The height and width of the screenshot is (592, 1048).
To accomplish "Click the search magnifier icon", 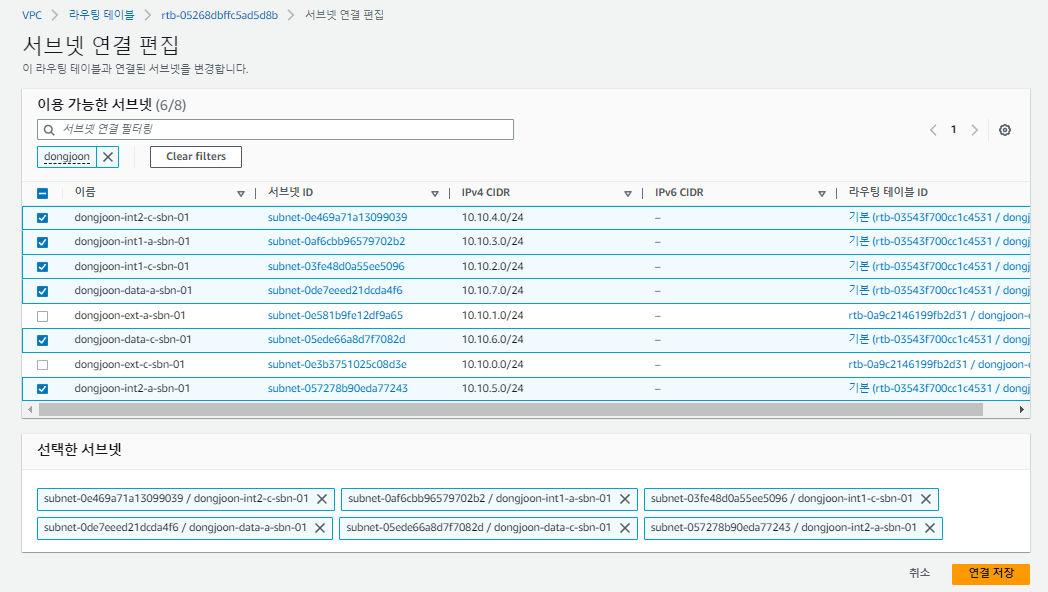I will click(49, 130).
